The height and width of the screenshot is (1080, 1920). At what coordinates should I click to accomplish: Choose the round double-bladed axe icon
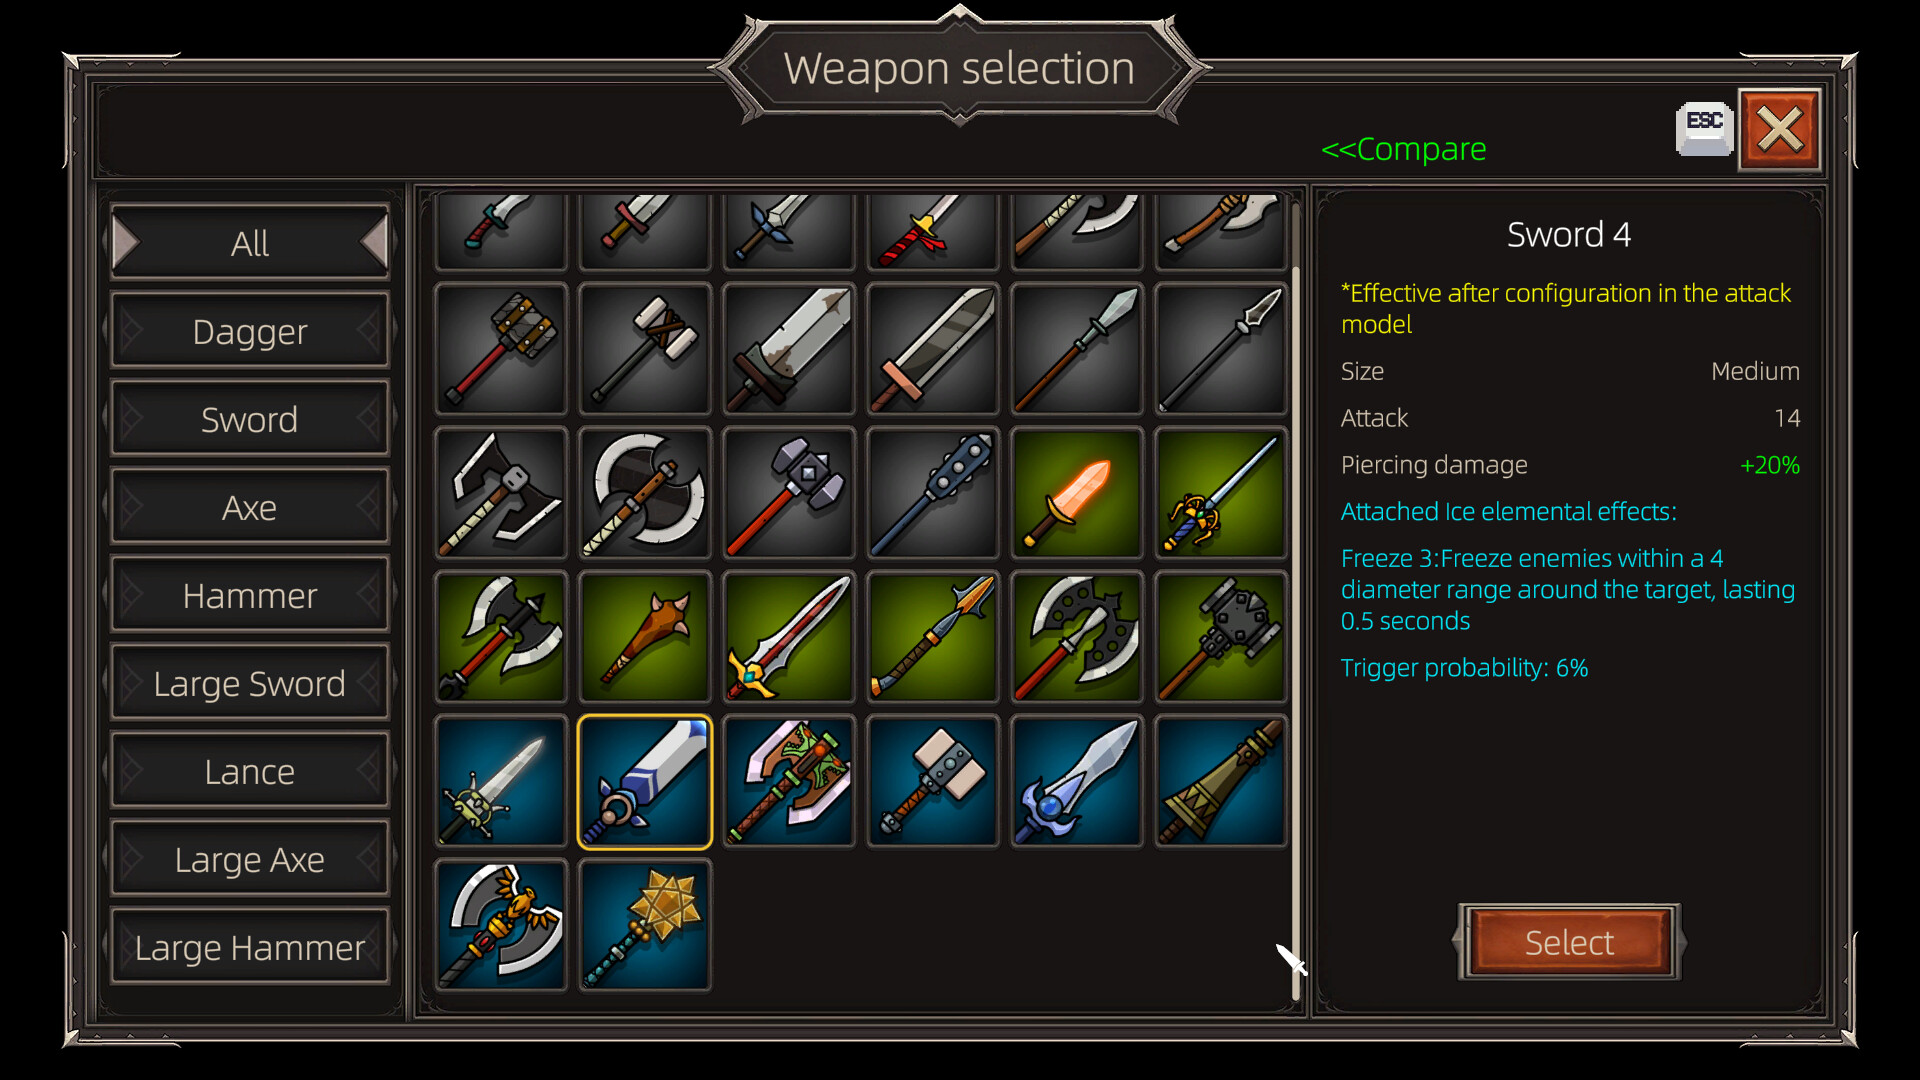tap(645, 493)
